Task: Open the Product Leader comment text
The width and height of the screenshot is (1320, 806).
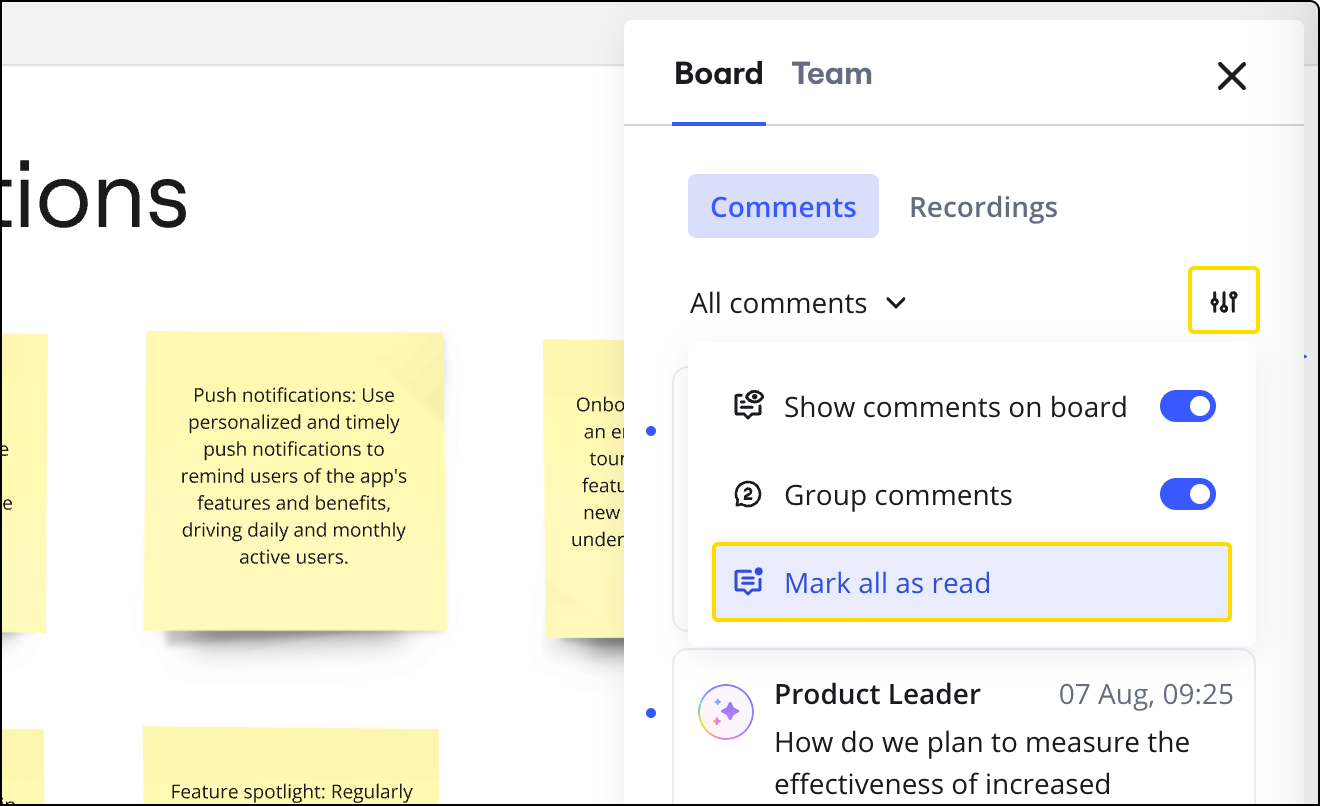Action: pos(981,762)
